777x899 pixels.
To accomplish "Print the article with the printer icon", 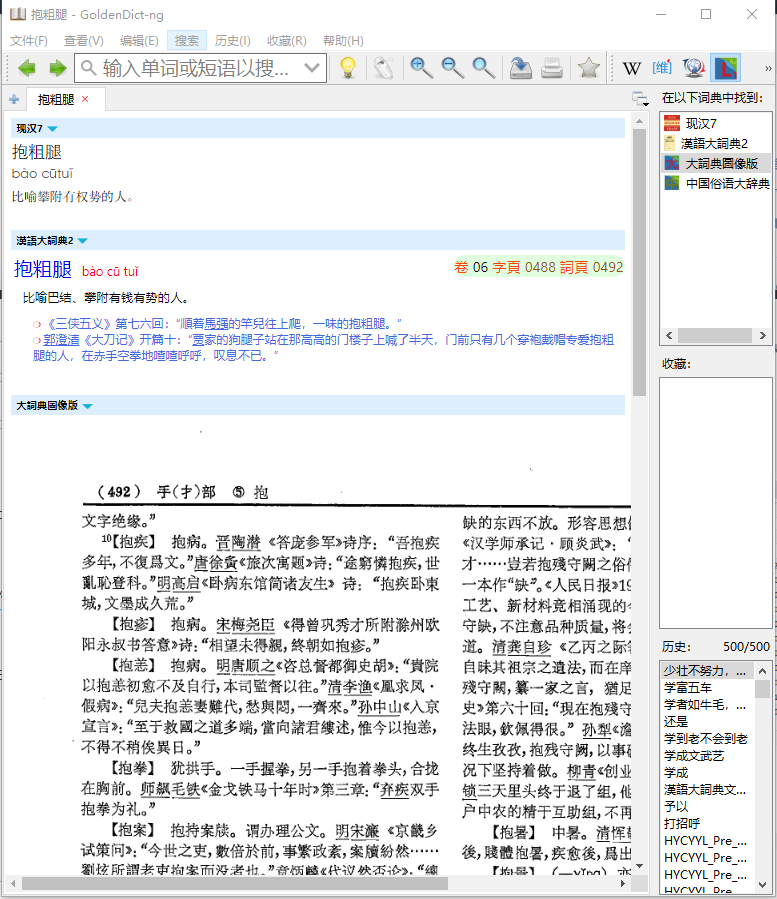I will (552, 68).
